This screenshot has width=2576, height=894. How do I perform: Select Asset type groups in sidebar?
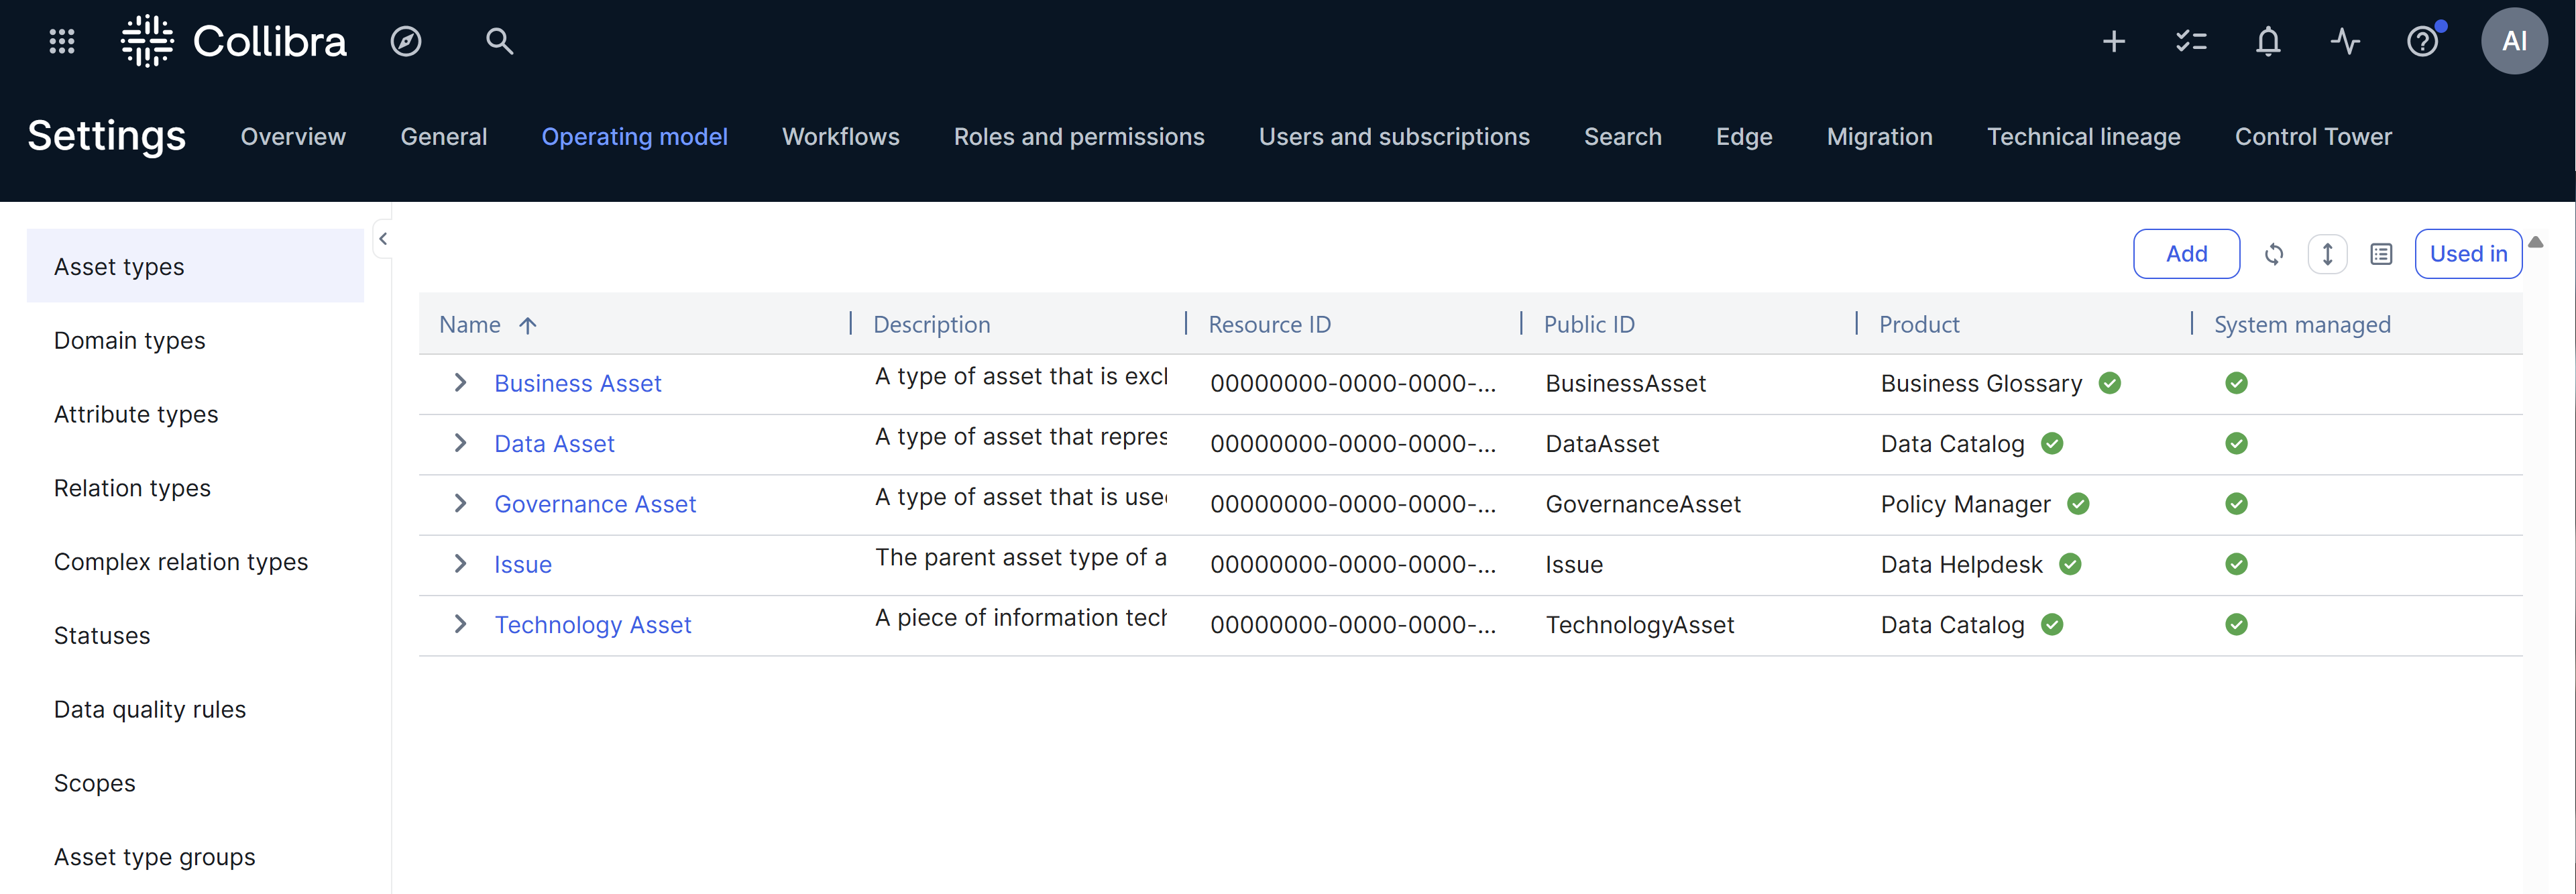tap(195, 857)
